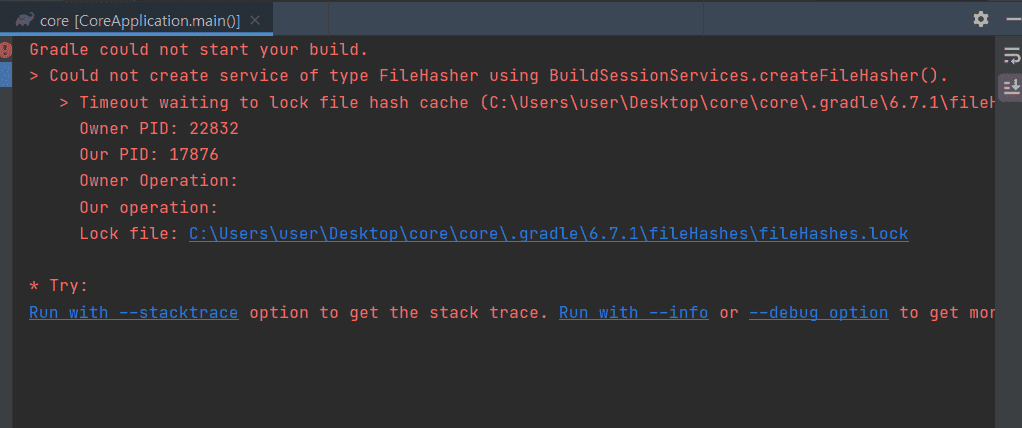Click Run with --info link
The image size is (1022, 428).
point(634,312)
